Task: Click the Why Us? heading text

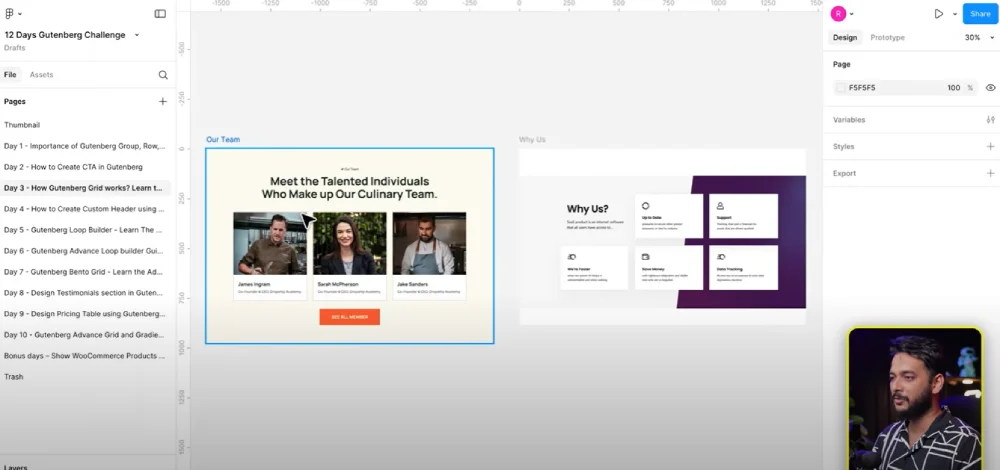Action: tap(587, 209)
